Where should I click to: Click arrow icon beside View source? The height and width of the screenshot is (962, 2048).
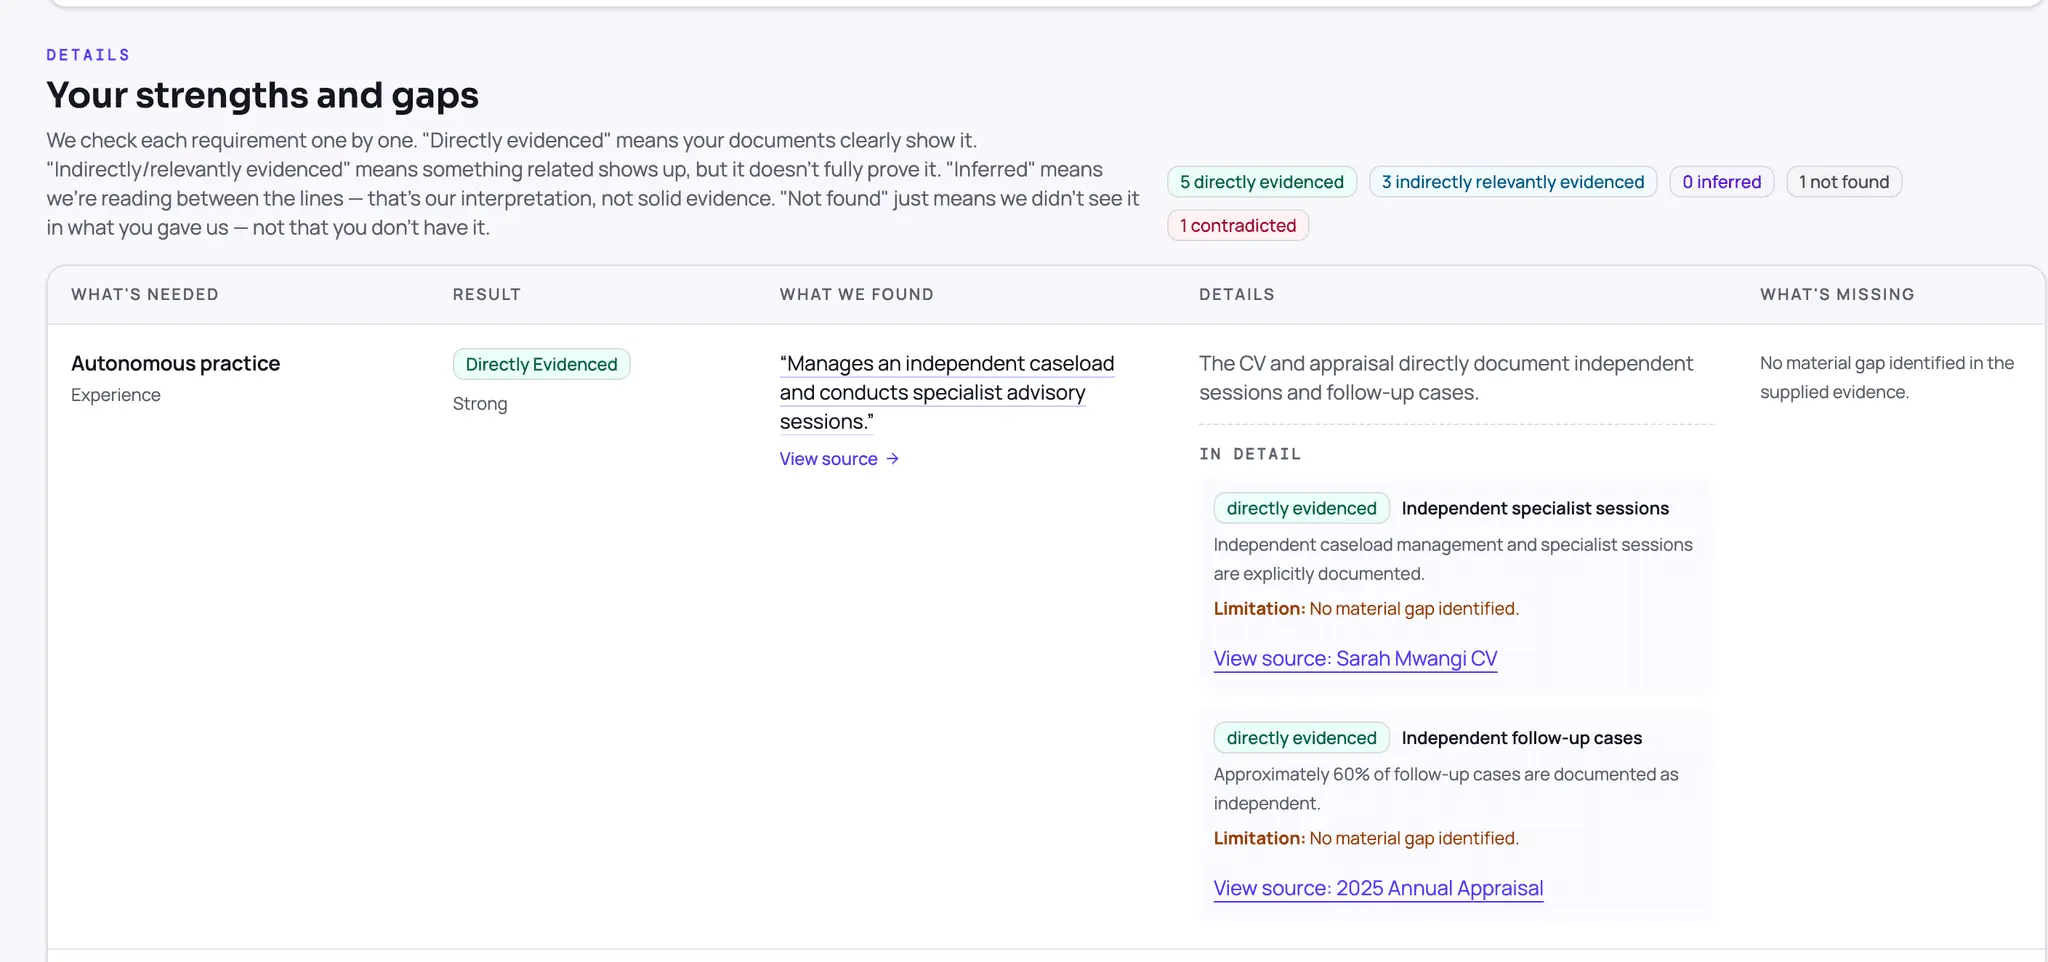pyautogui.click(x=892, y=459)
